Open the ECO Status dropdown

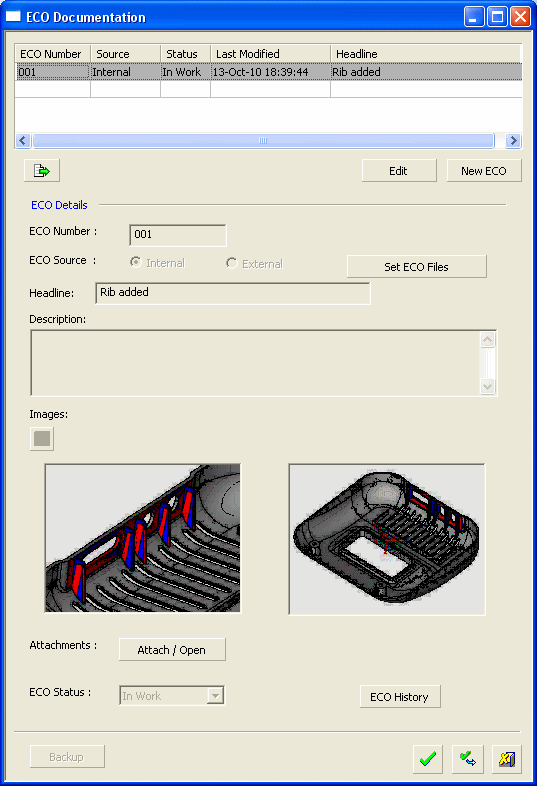coord(215,696)
